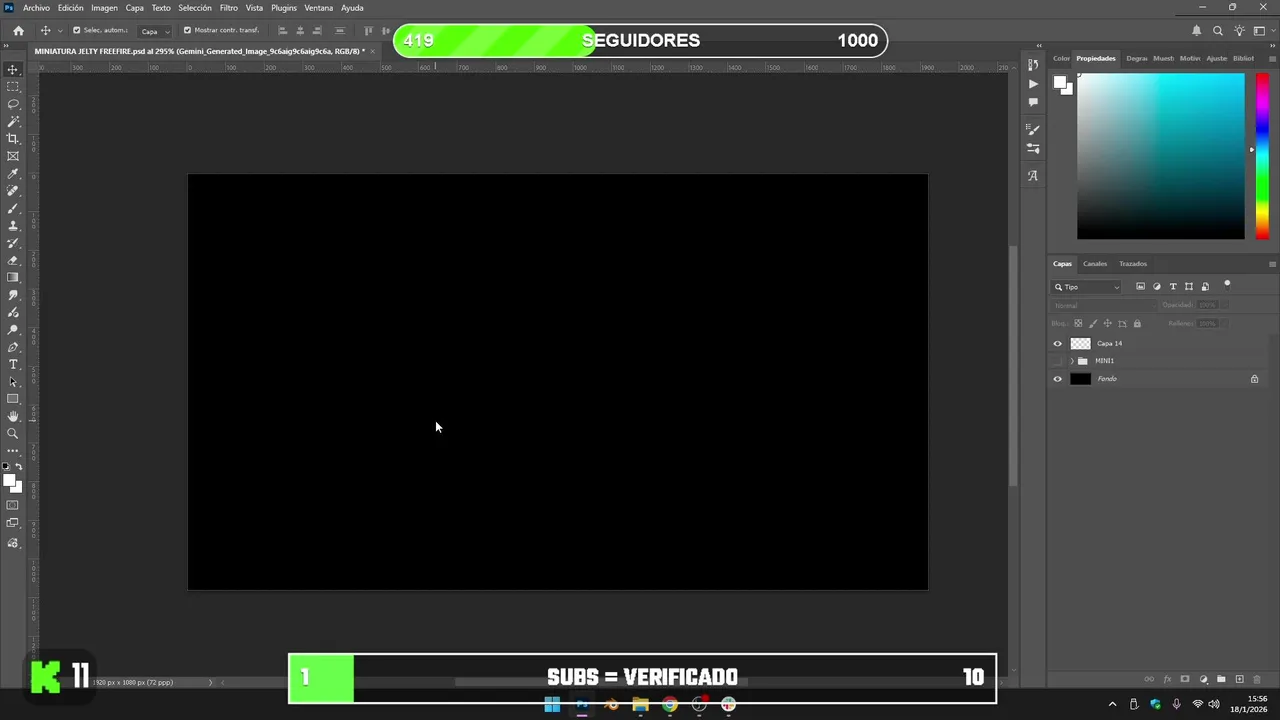
Task: Select the Pen tool
Action: point(13,347)
